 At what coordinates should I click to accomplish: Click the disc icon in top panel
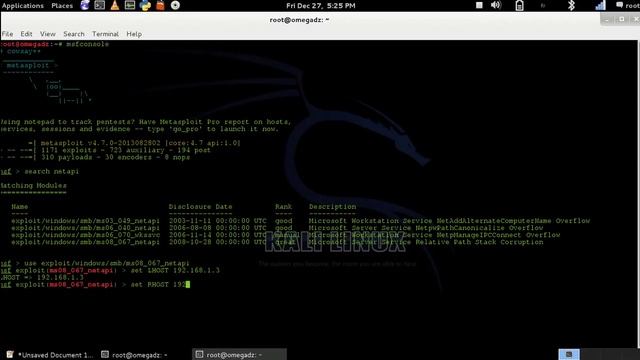176,5
